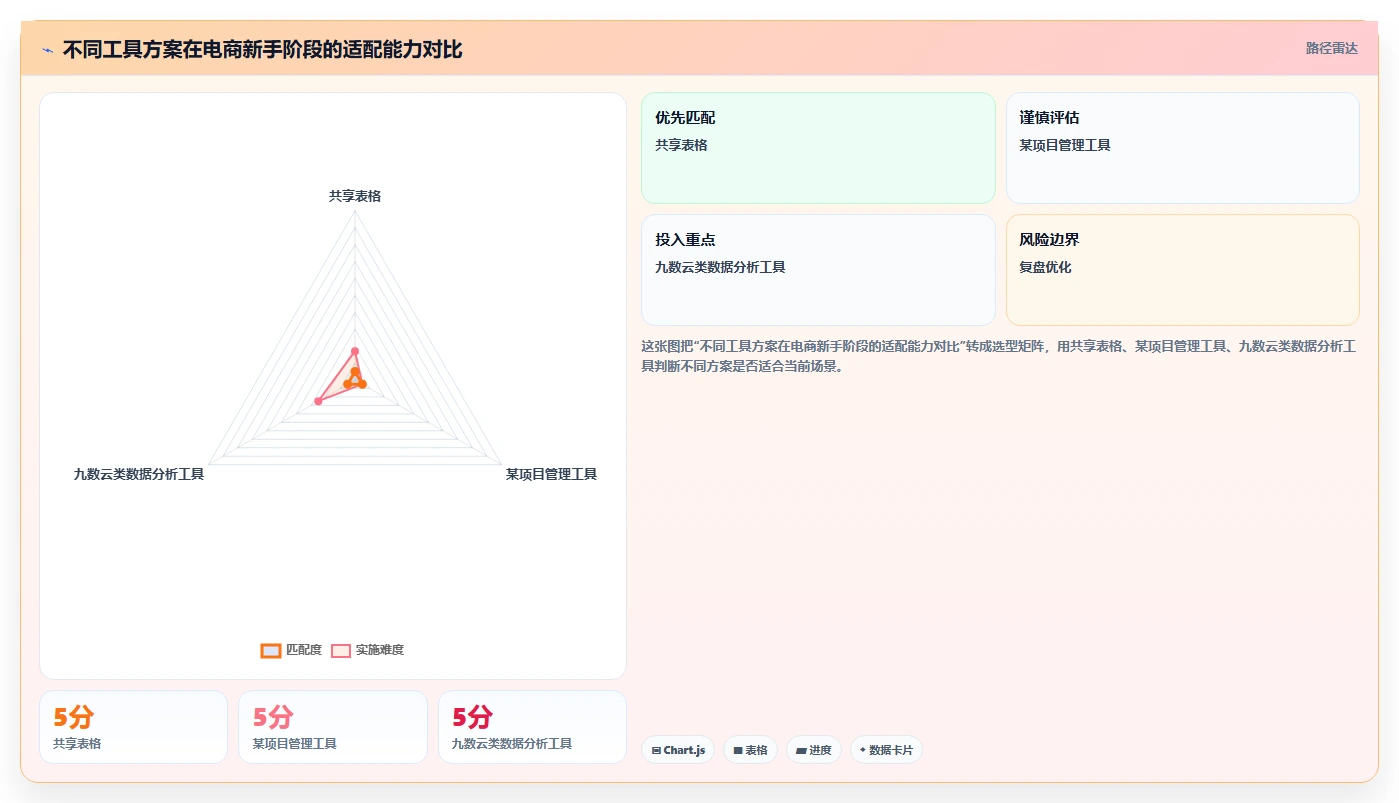Toggle the 匹配度 legend item
Screen dimensions: 1399x803
[291, 650]
